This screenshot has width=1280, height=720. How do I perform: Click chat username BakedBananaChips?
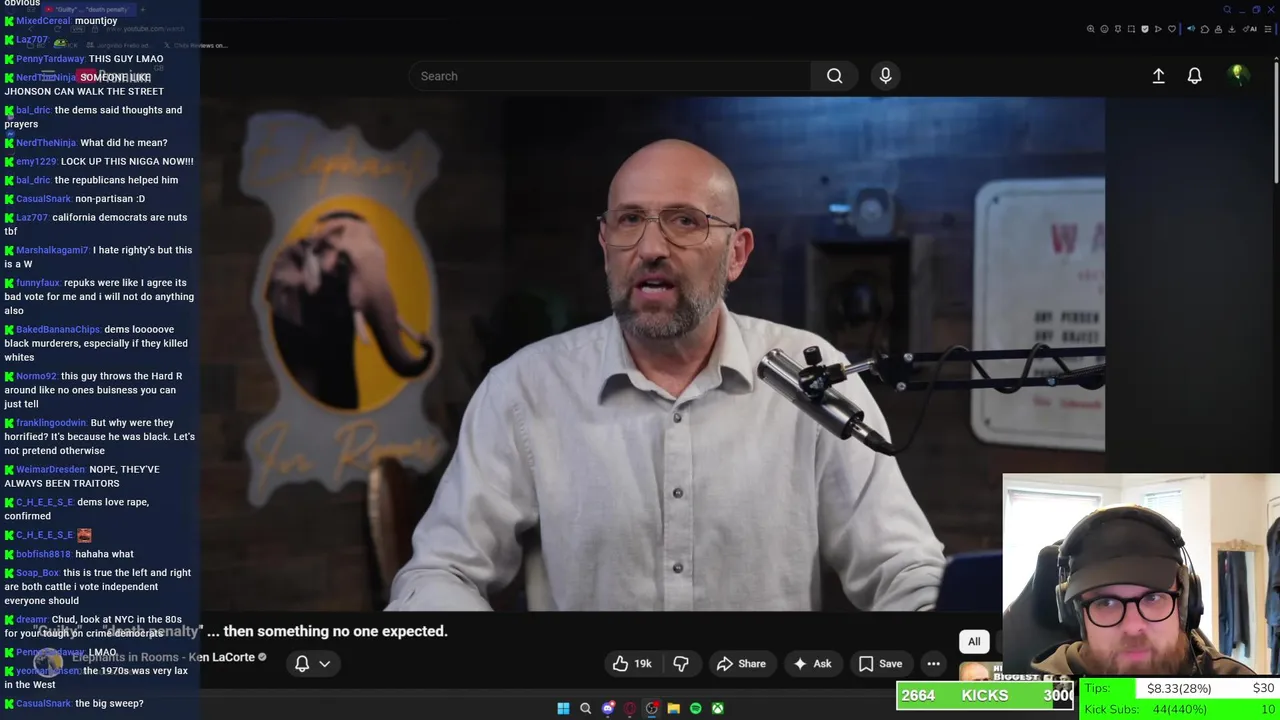point(58,329)
